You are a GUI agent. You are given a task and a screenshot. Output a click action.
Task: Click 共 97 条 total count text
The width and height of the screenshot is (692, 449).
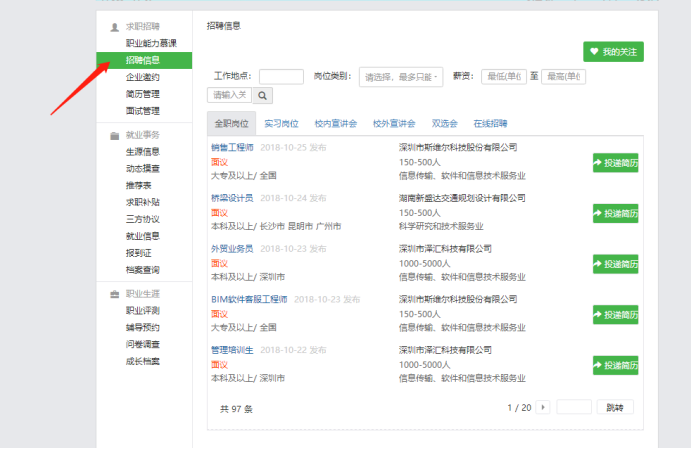(236, 409)
